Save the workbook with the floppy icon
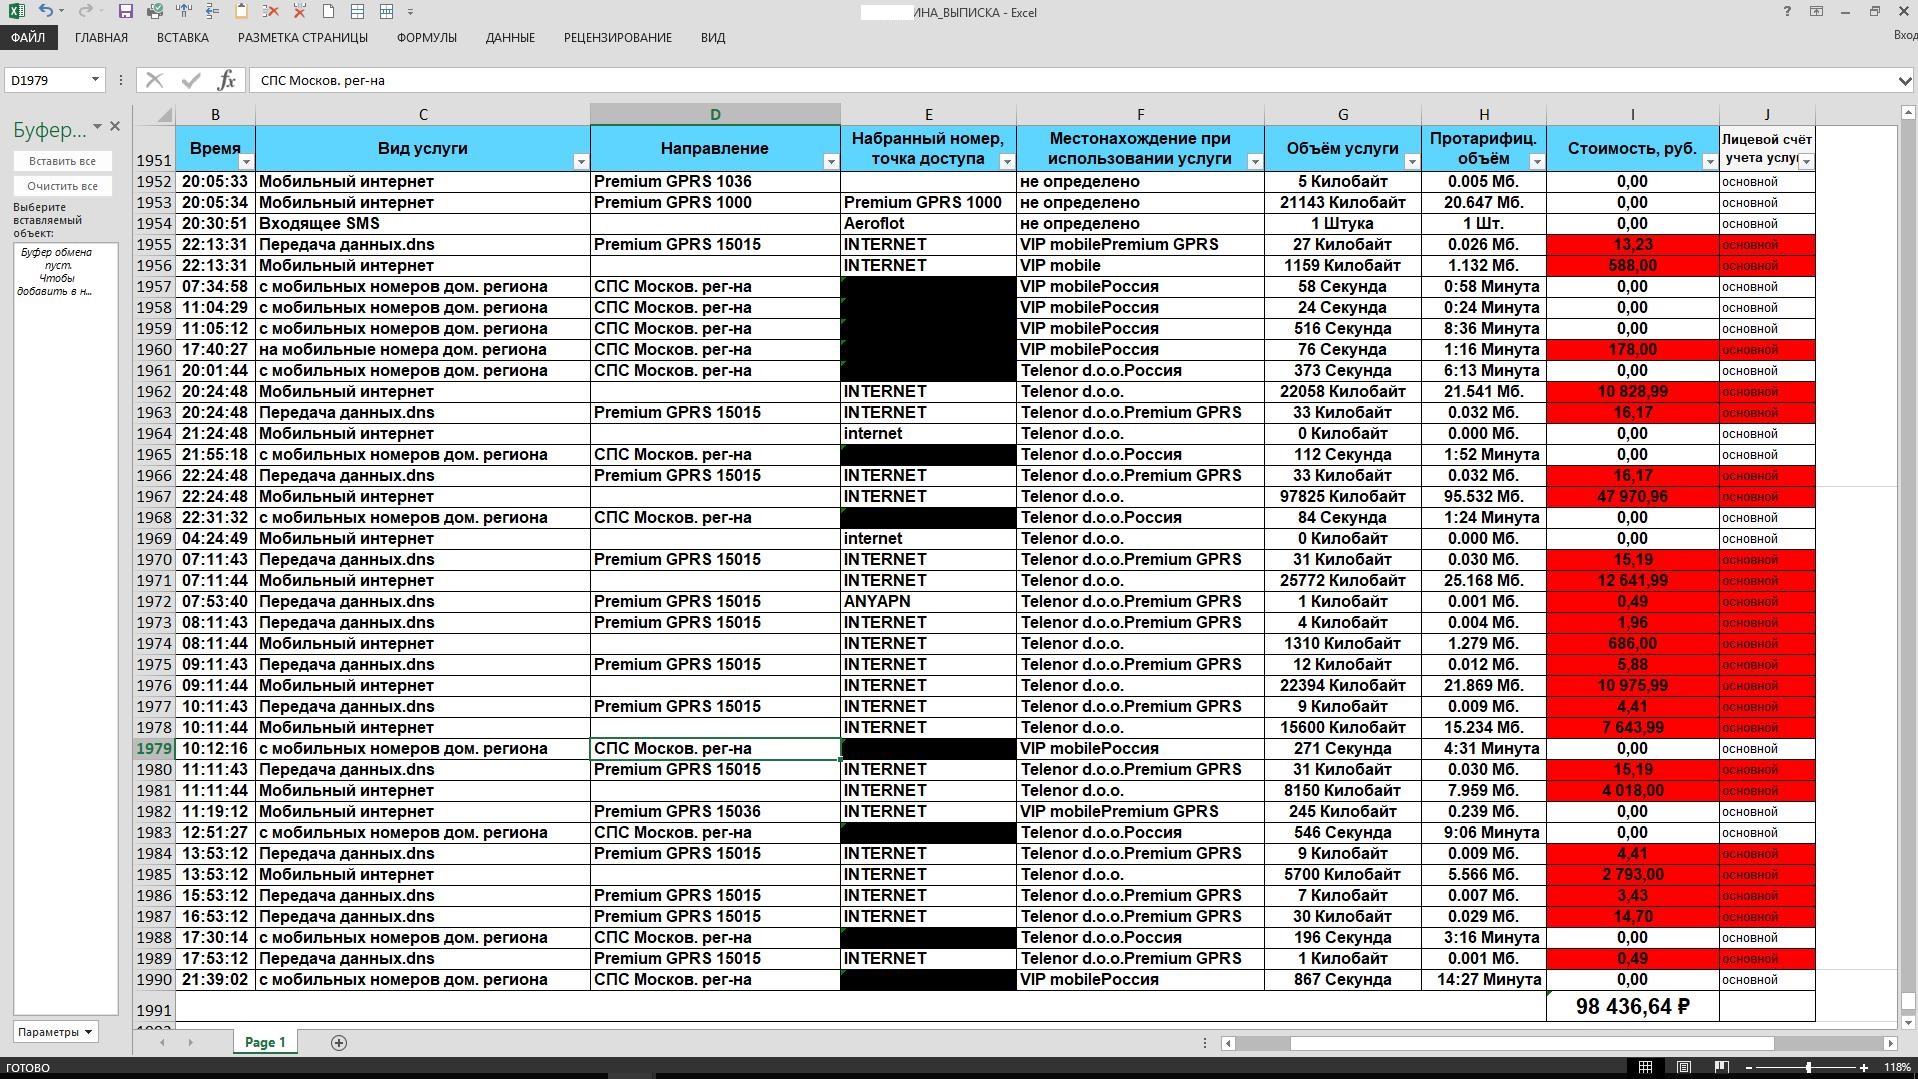The width and height of the screenshot is (1918, 1079). [125, 11]
